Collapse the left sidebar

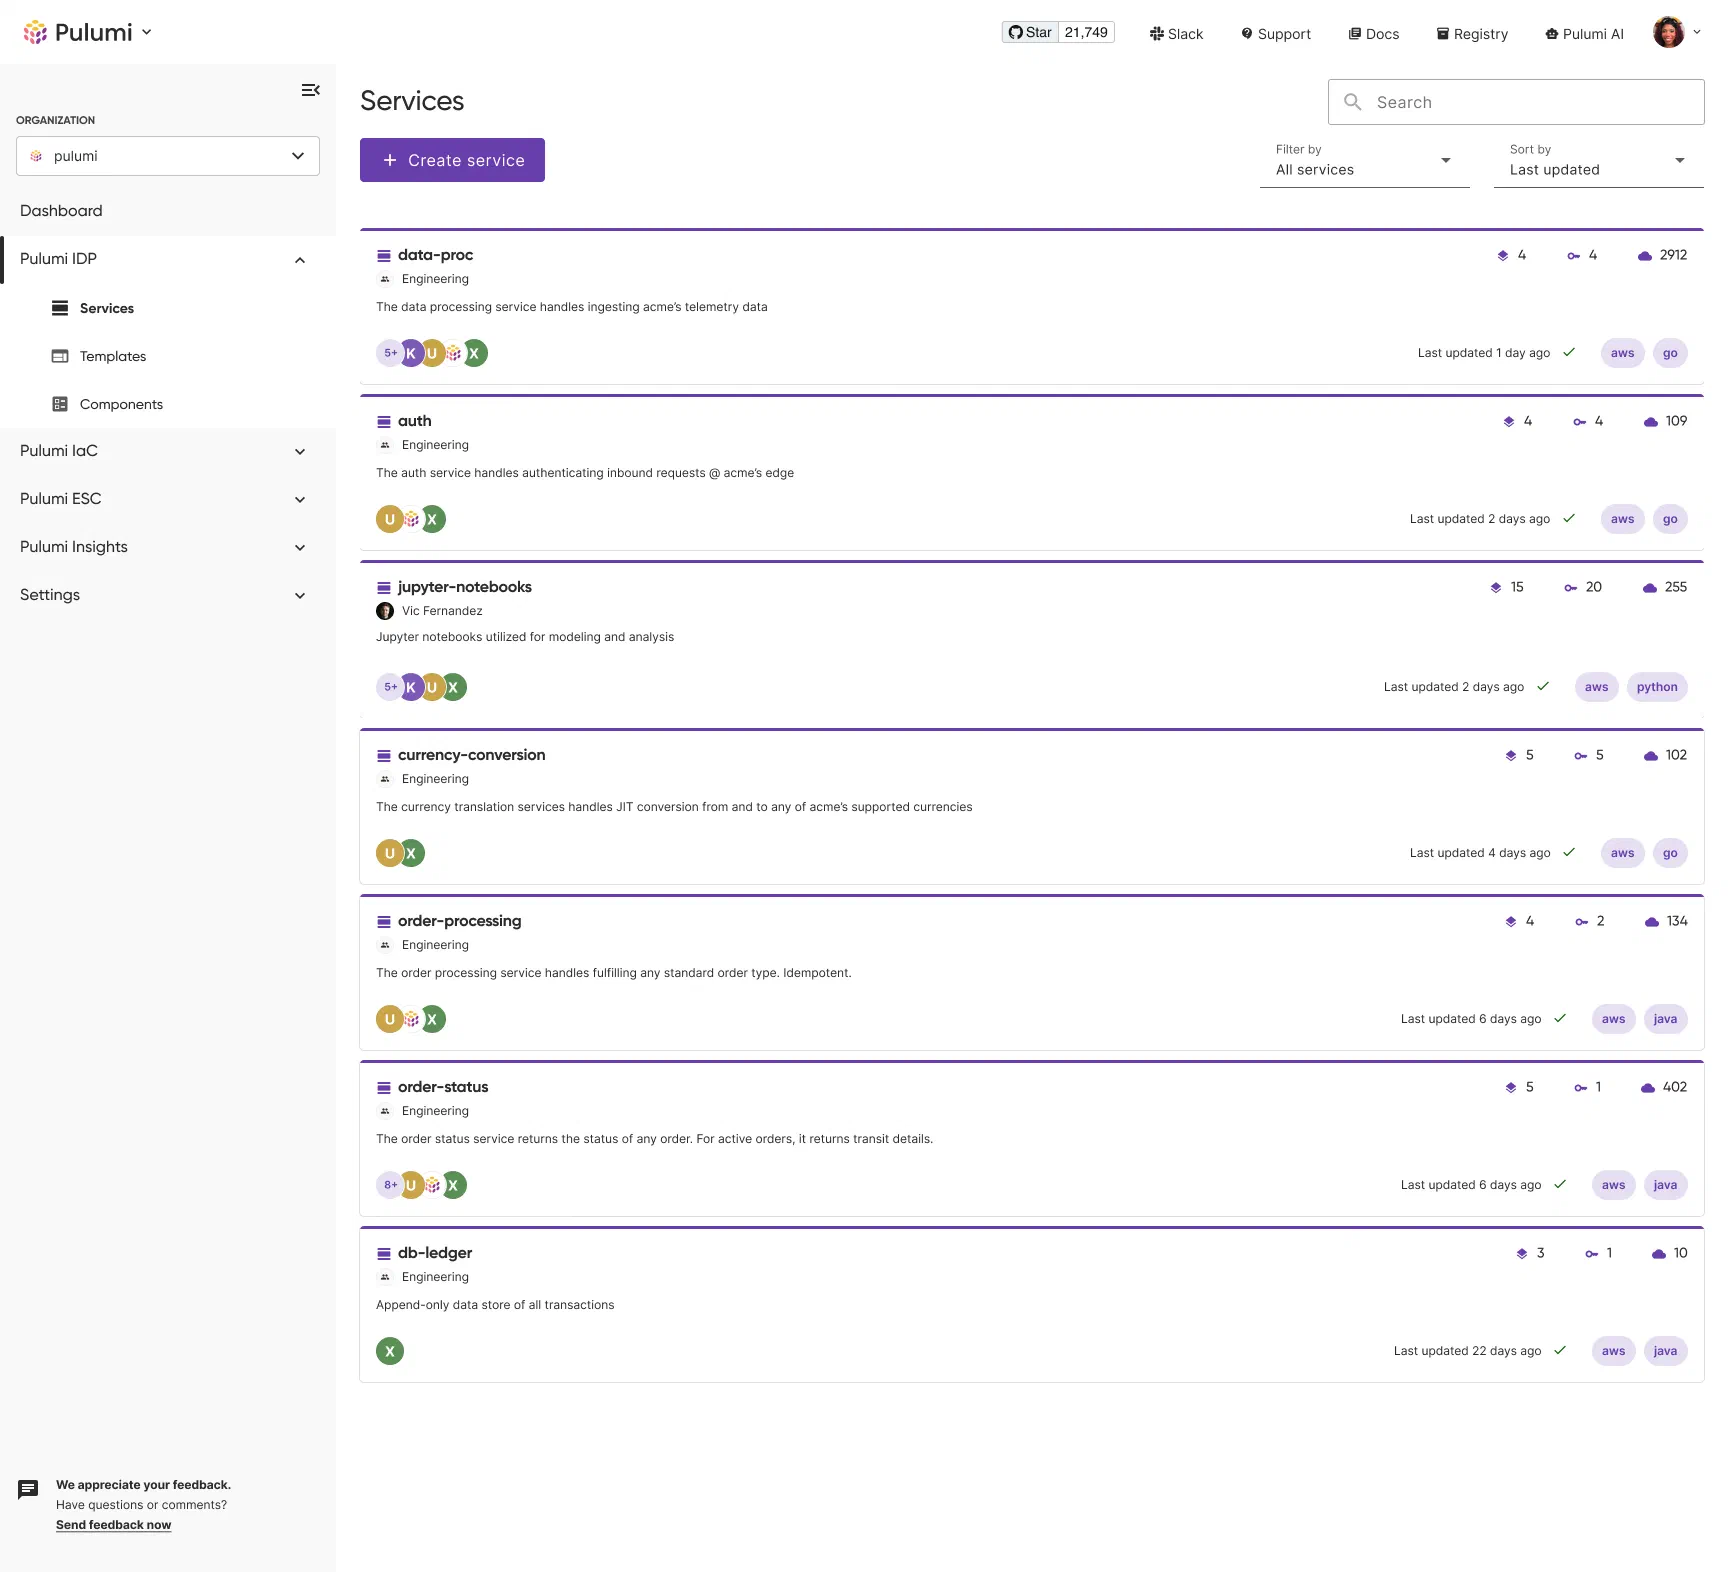point(310,89)
